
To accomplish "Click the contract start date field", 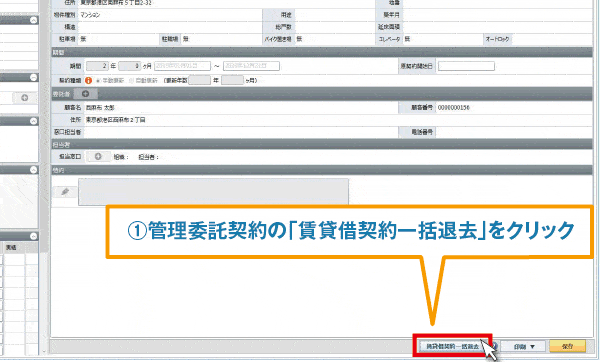I will 182,66.
